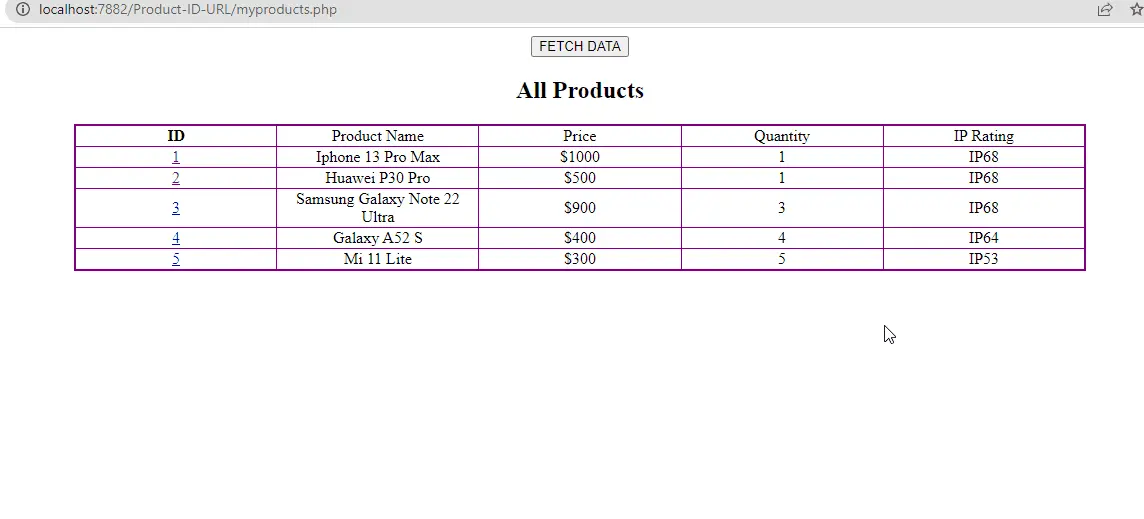The image size is (1144, 519).
Task: Click the IP53 rating cell
Action: point(983,259)
